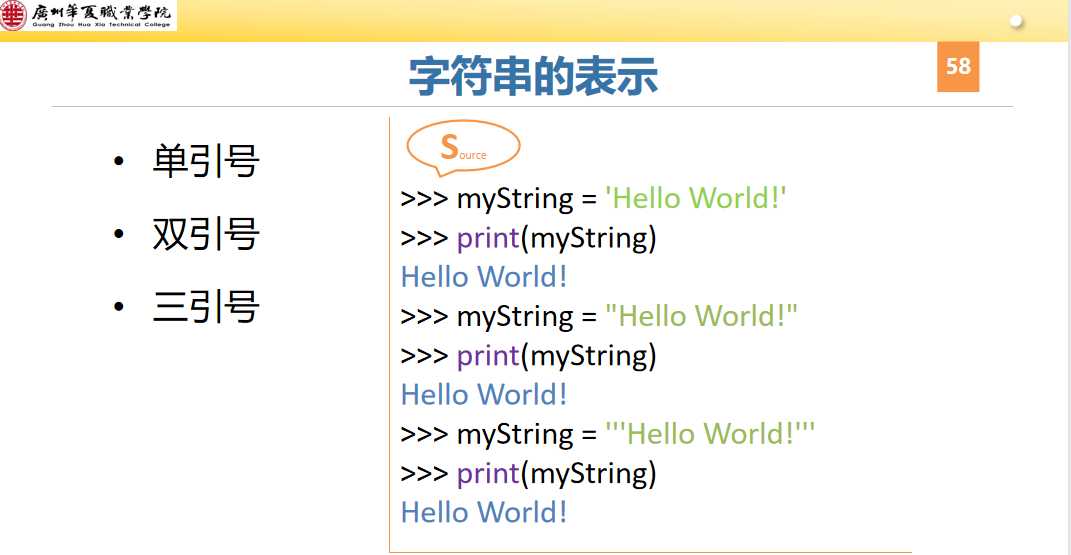The height and width of the screenshot is (555, 1071).
Task: Click the orange Source speech bubble
Action: tap(463, 148)
